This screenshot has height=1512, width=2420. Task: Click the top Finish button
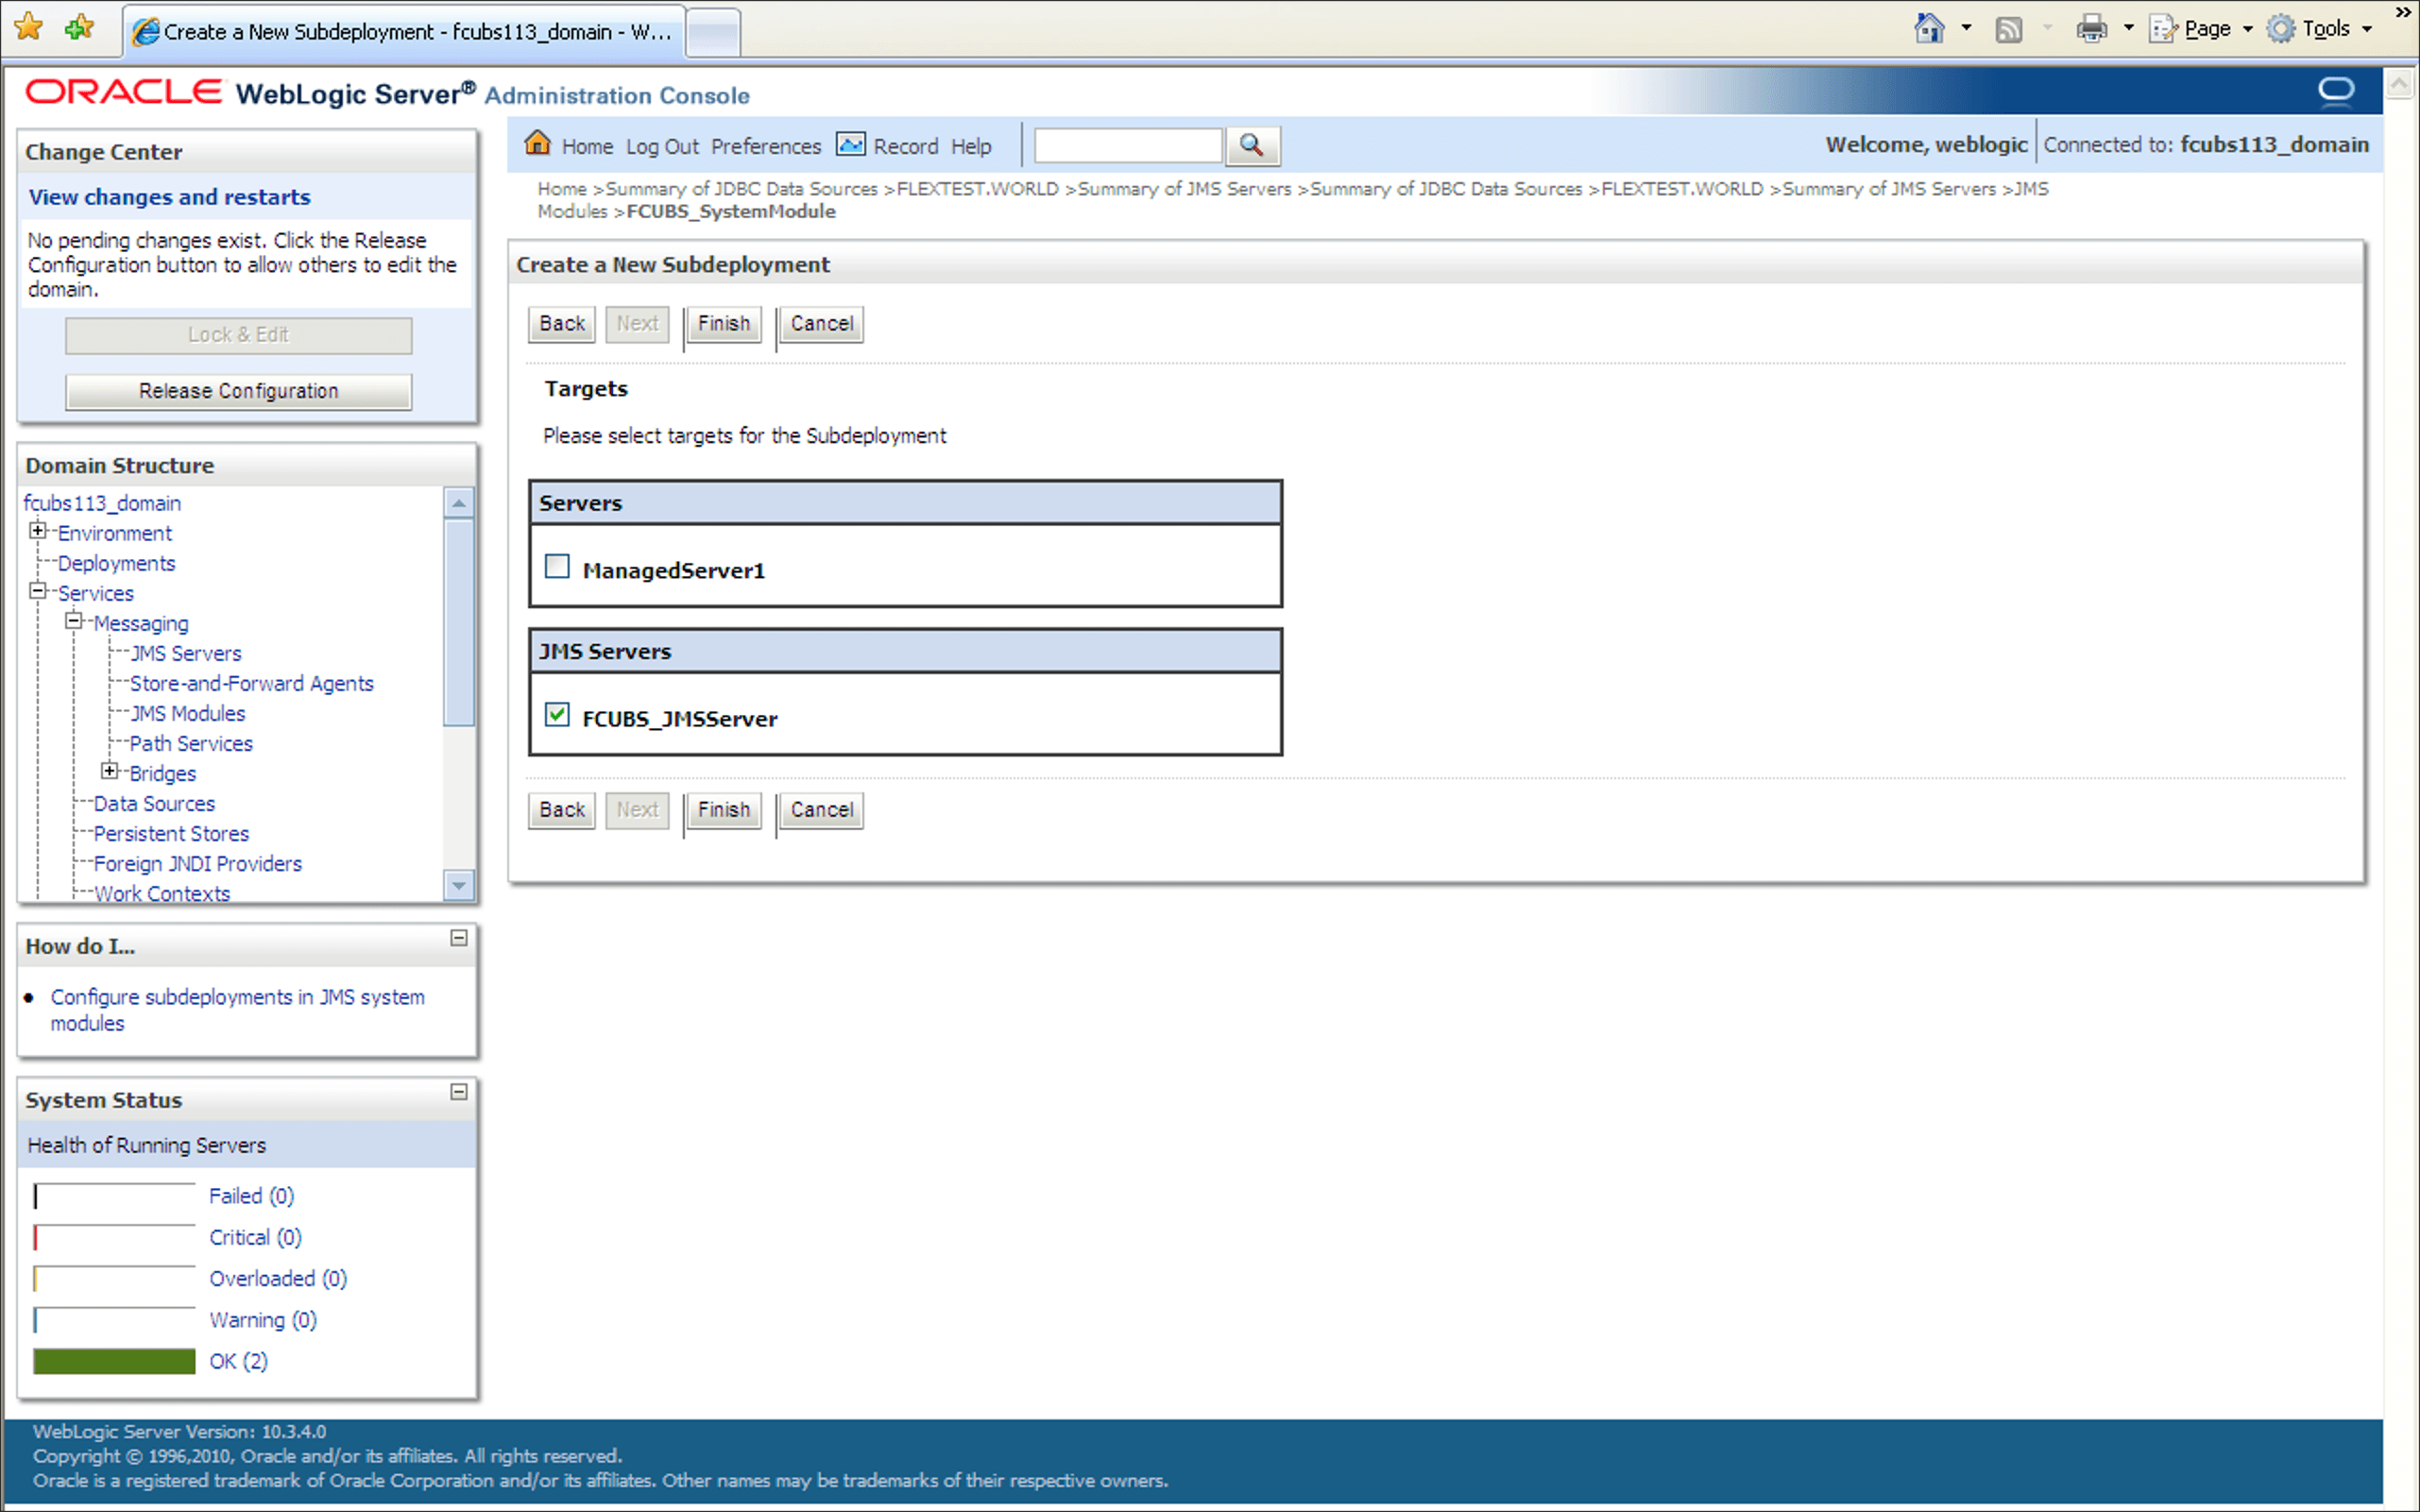click(x=723, y=324)
